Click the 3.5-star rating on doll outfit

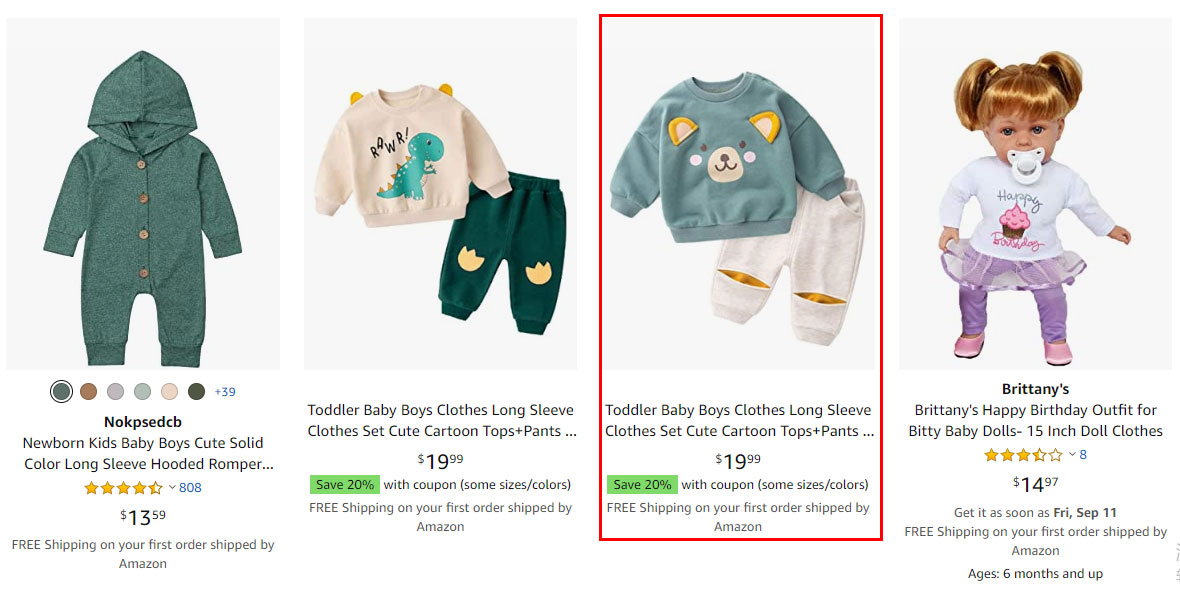click(x=1023, y=455)
